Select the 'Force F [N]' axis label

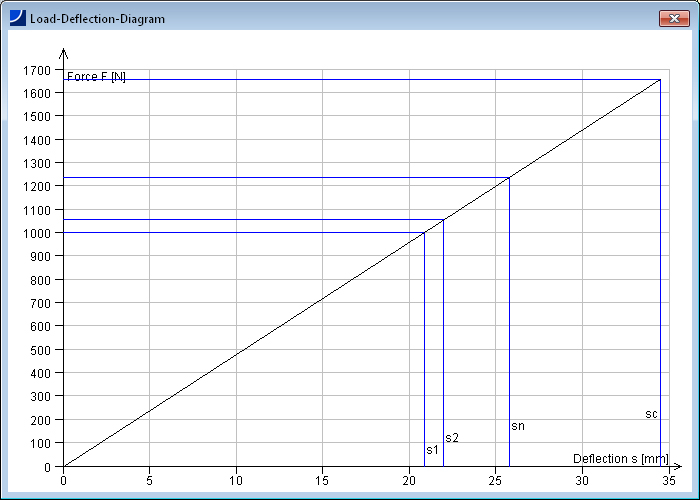coord(96,77)
